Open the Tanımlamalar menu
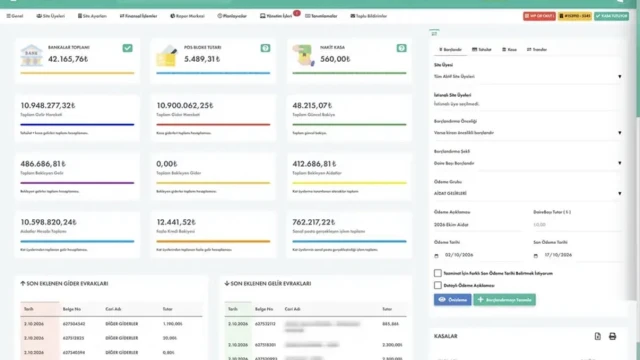 pos(321,16)
